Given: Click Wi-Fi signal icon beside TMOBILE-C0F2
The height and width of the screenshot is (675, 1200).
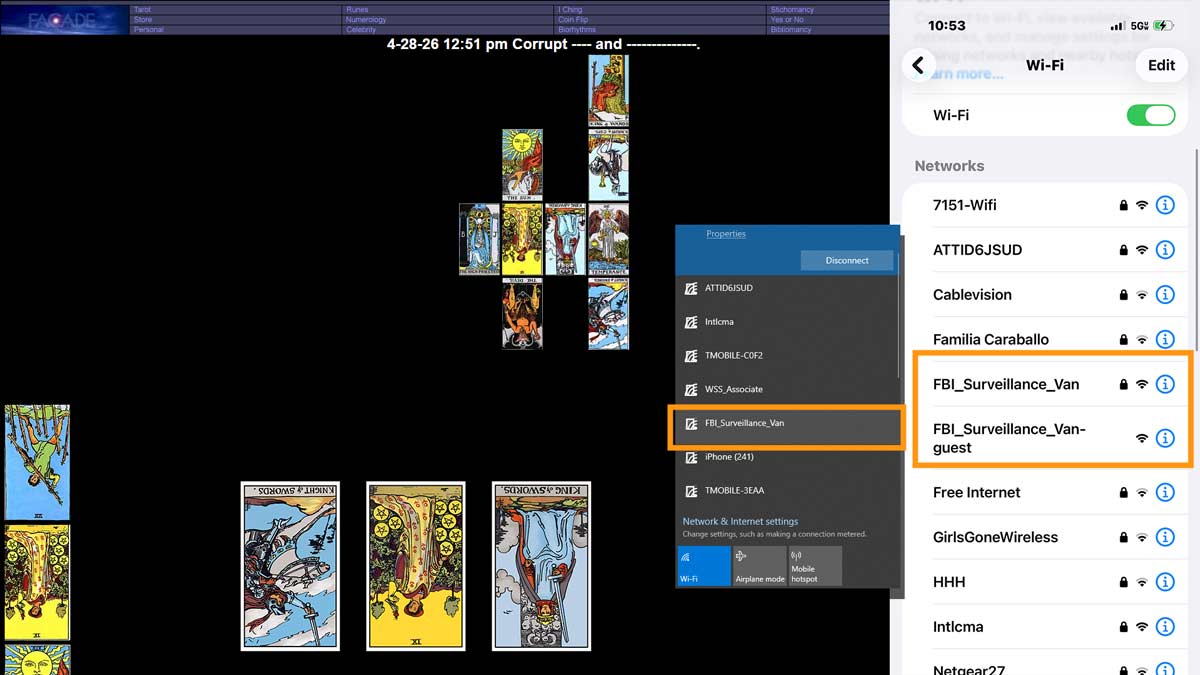Looking at the screenshot, I should tap(690, 356).
